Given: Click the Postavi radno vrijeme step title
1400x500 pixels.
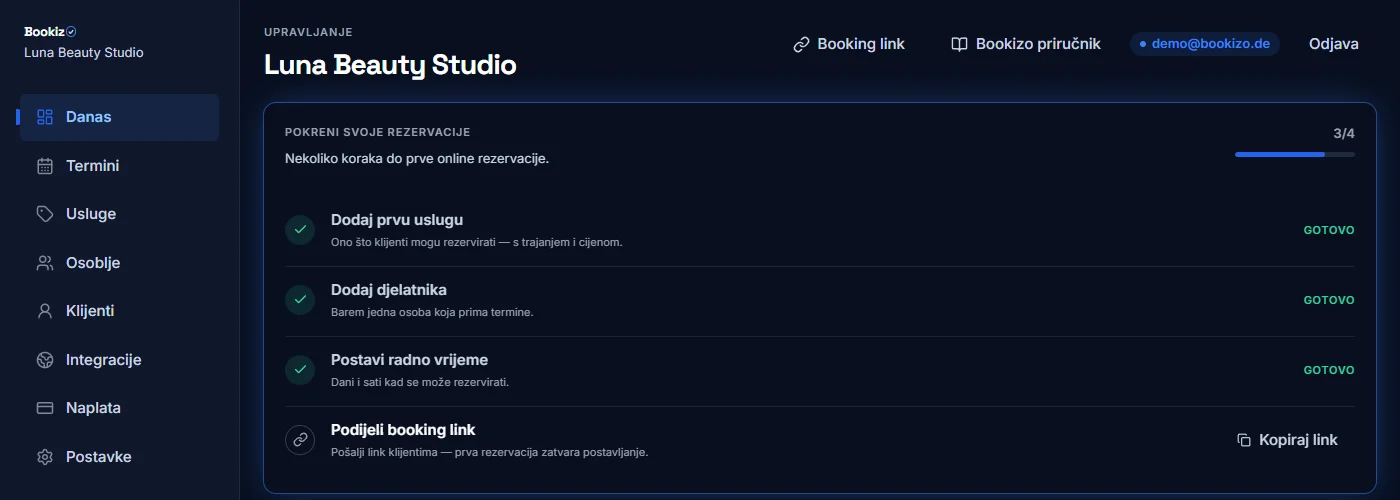Looking at the screenshot, I should point(409,359).
